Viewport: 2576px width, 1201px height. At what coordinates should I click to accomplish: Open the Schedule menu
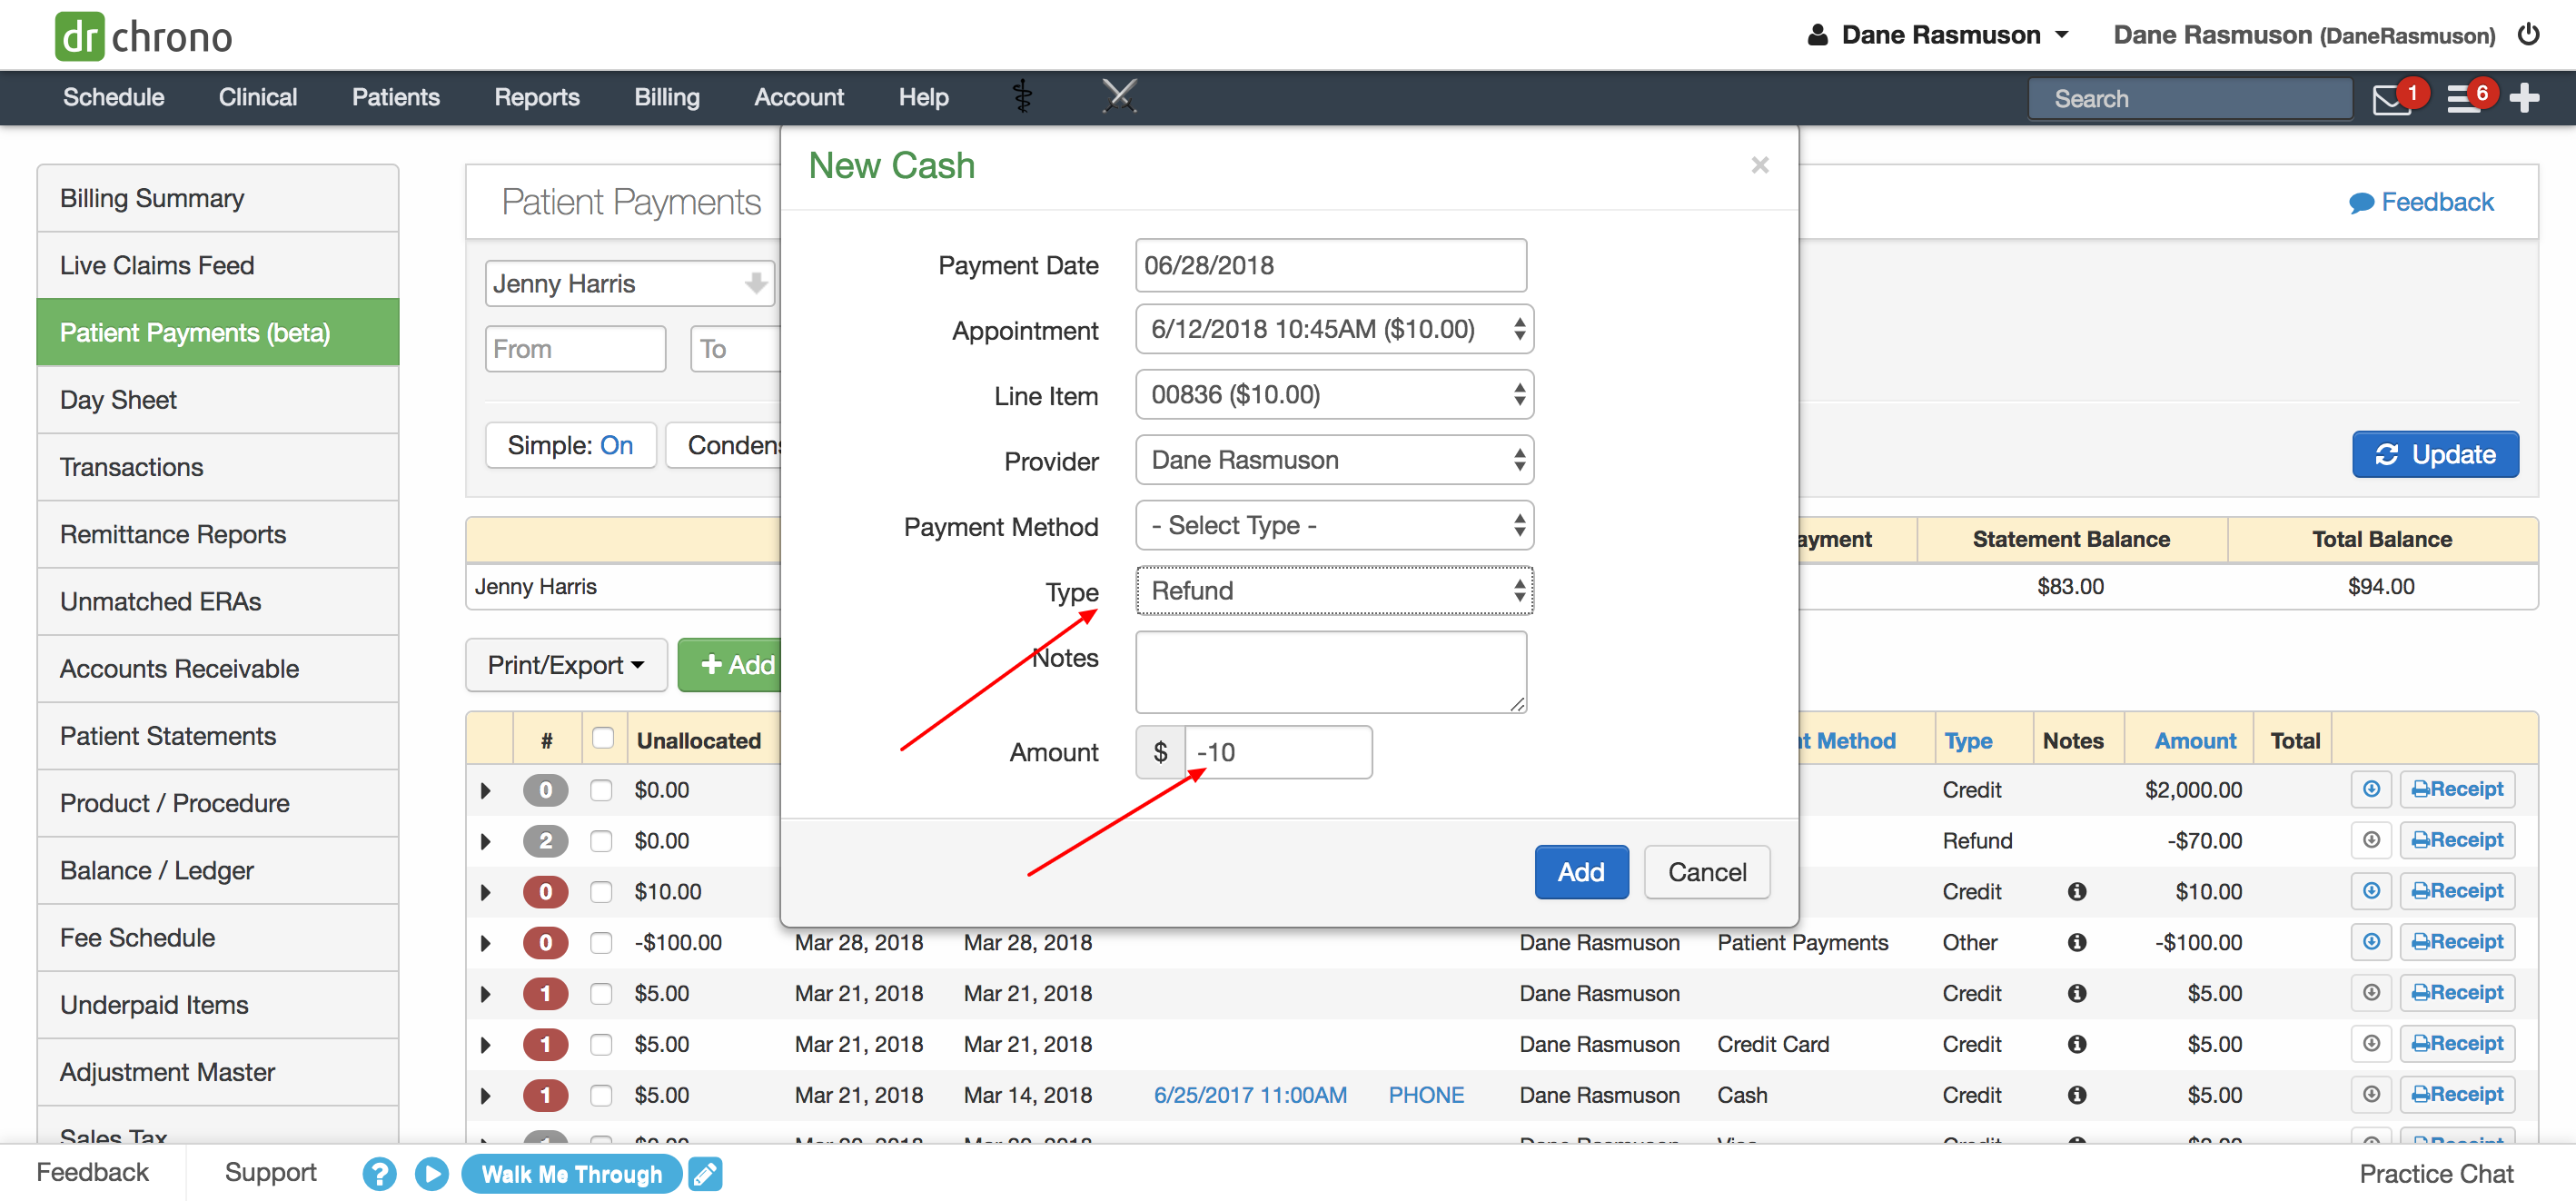(113, 97)
